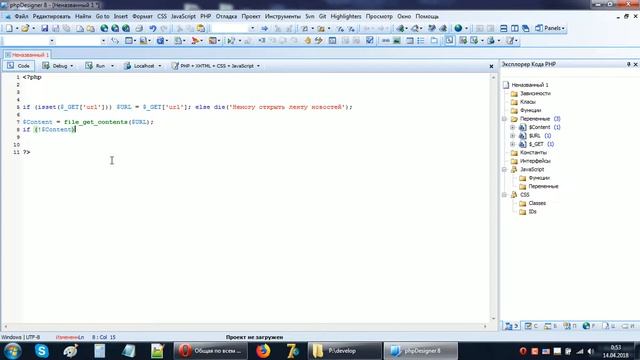
Task: Open the Формат menu
Action: coord(142,16)
